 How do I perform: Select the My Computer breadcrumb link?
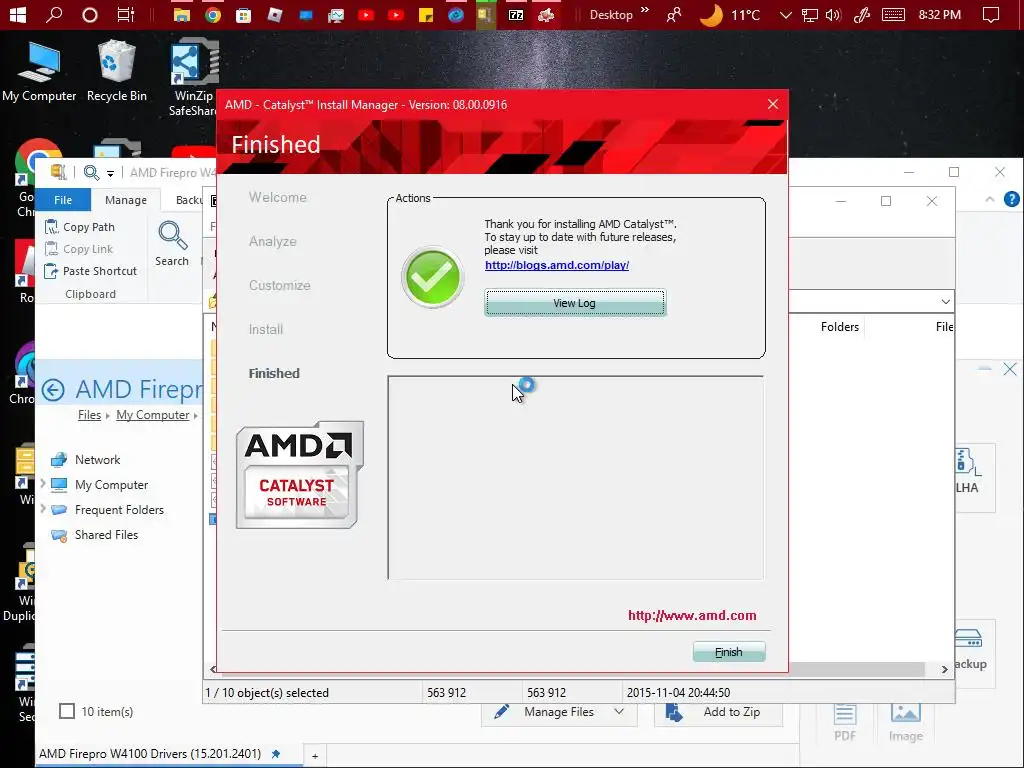click(x=153, y=415)
